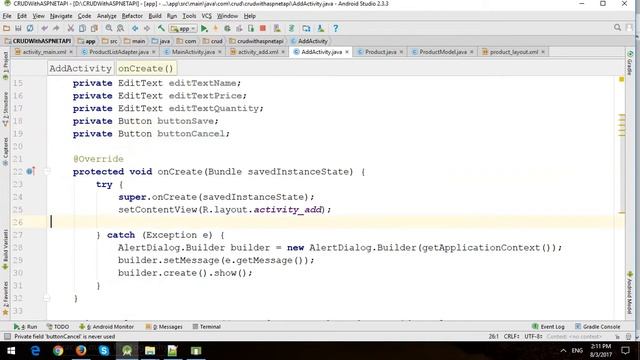This screenshot has width=640, height=360.
Task: Click the Apply Changes lightning icon
Action: coord(216,28)
